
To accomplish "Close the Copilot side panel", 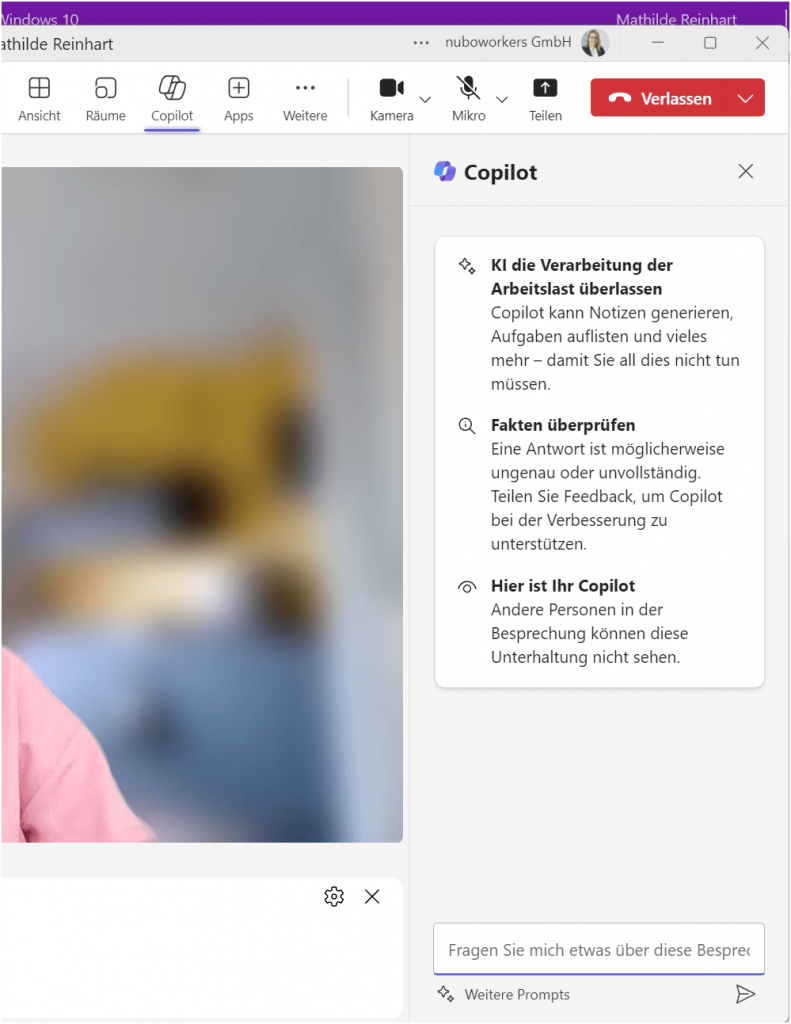I will point(745,171).
